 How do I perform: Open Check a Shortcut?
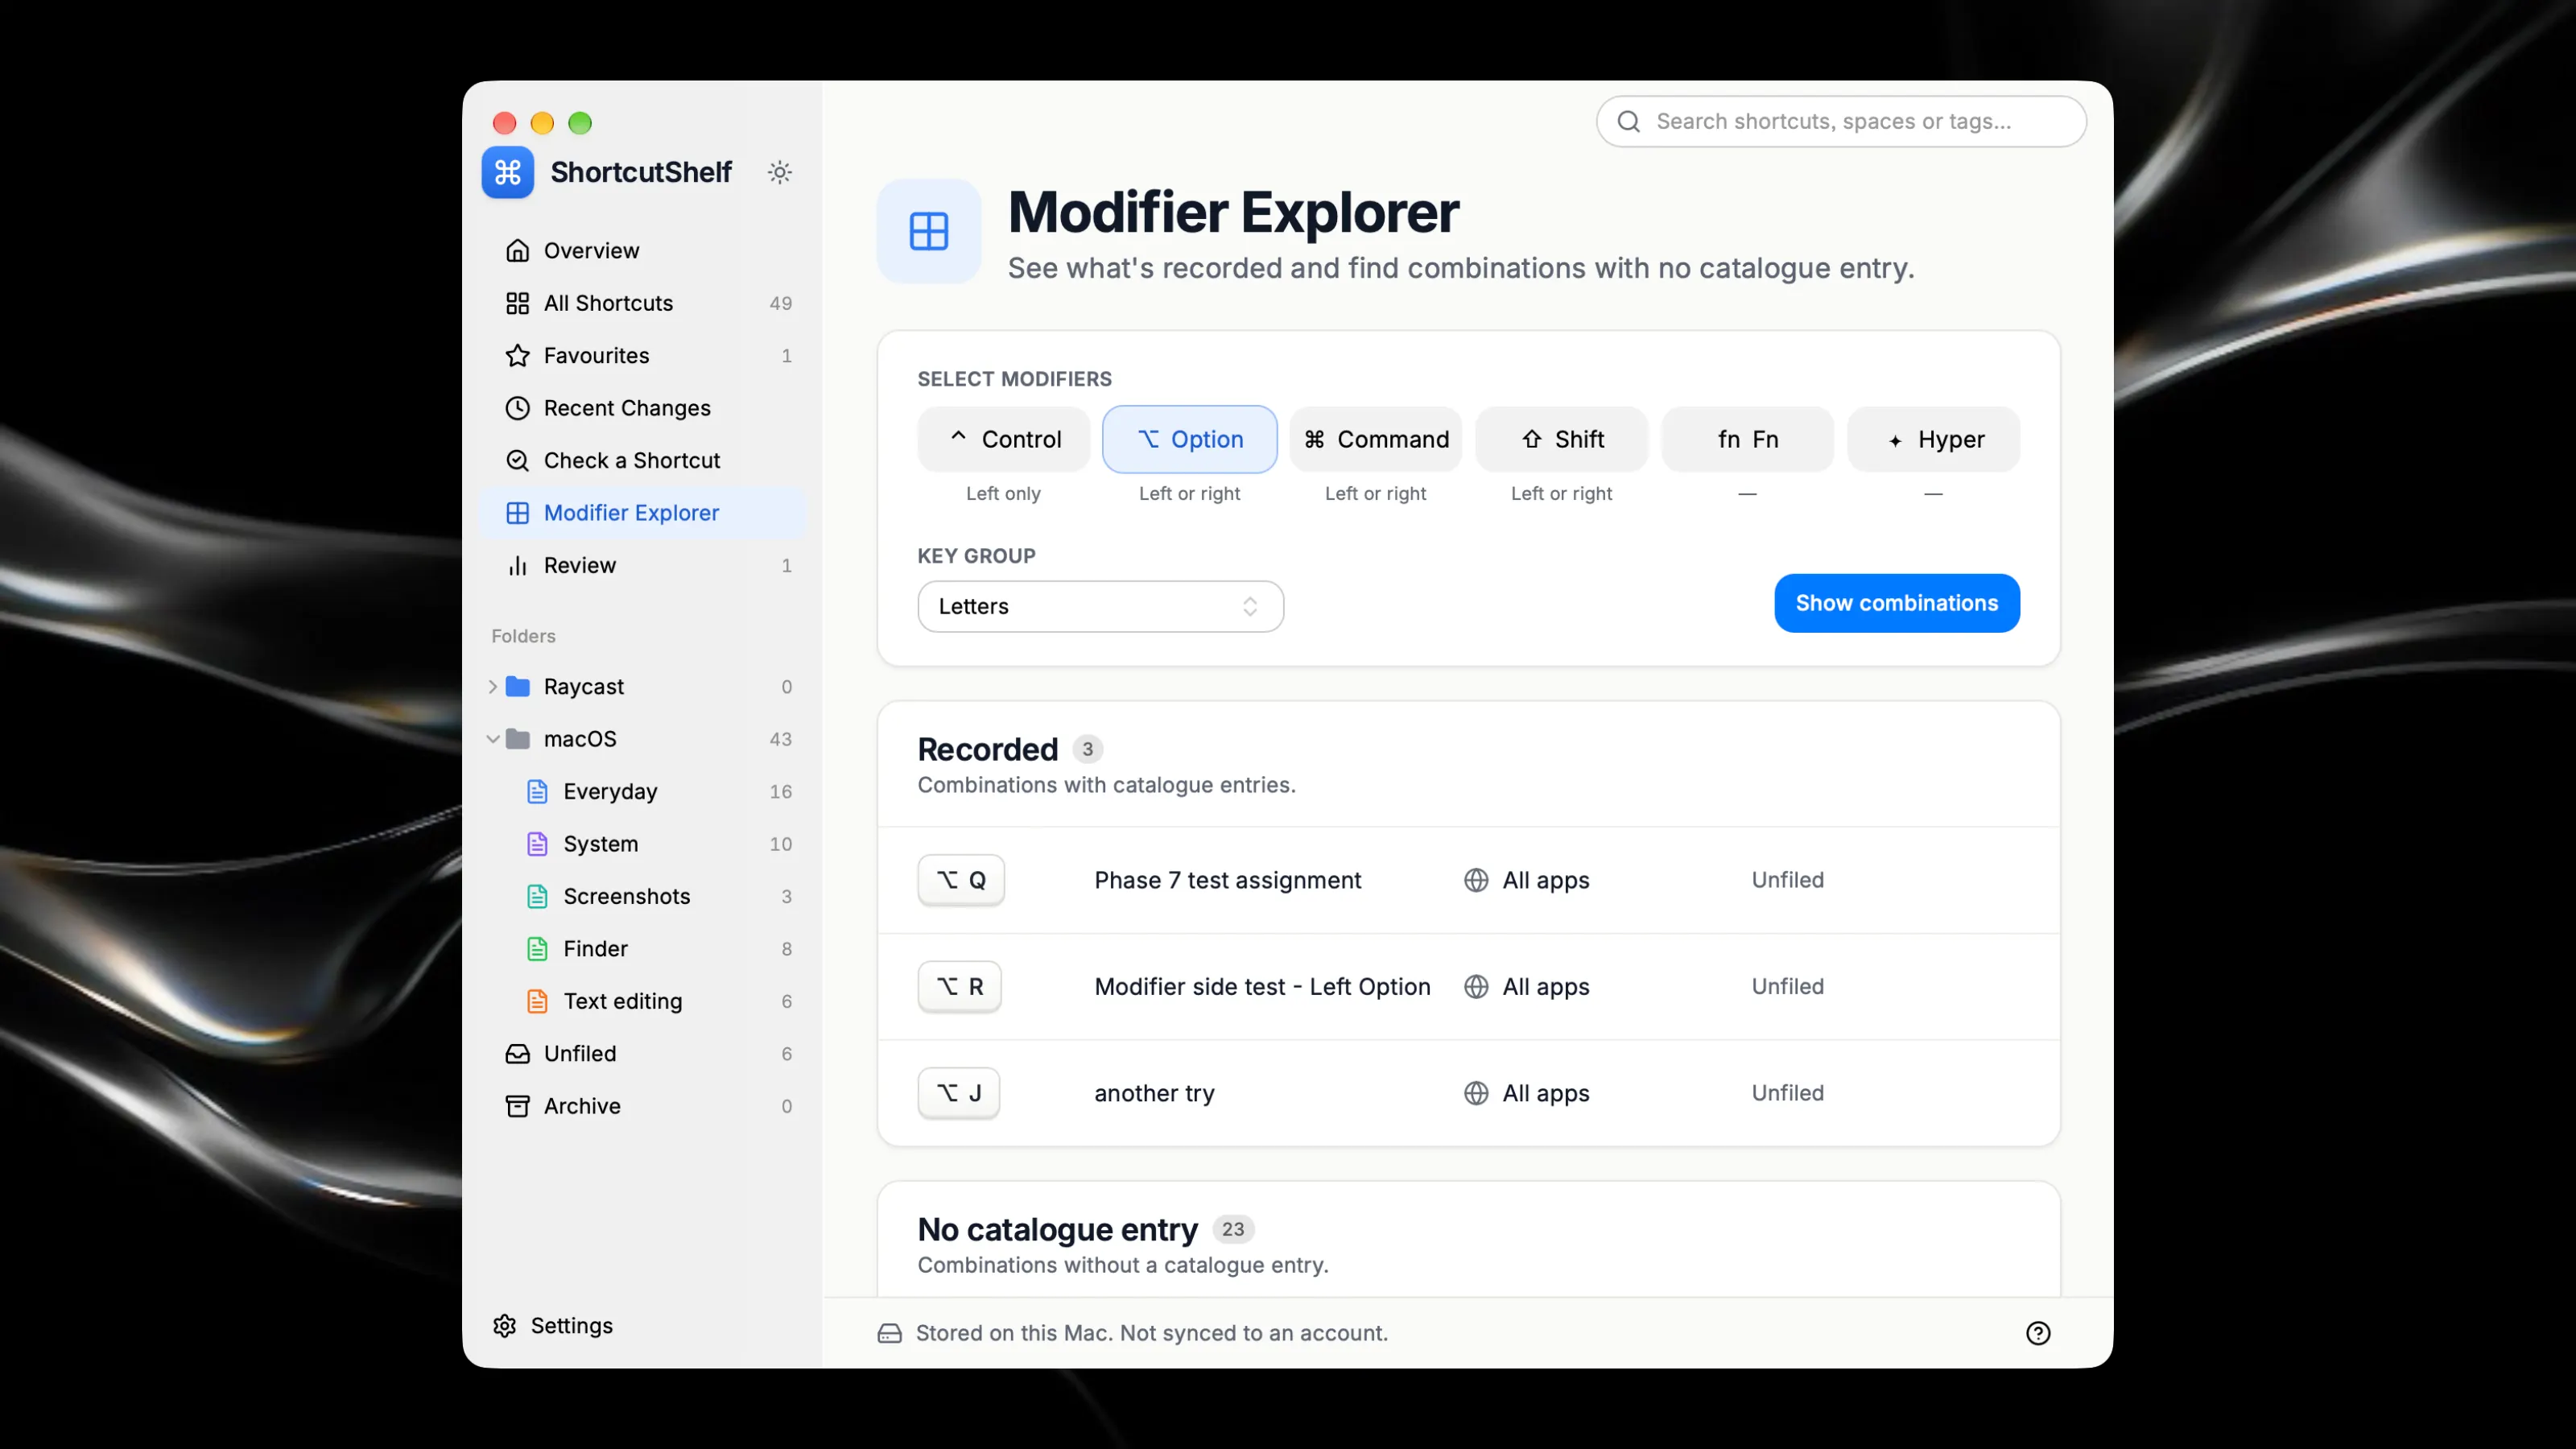pos(642,460)
